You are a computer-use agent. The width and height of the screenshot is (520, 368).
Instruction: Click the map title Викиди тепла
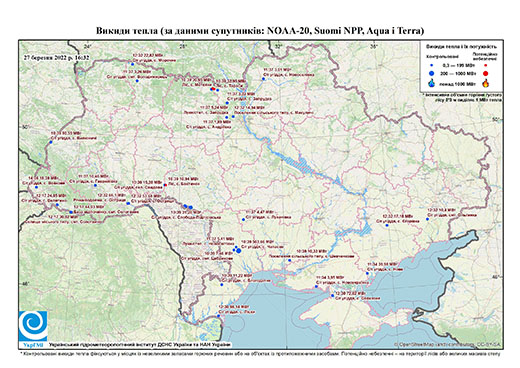(x=127, y=31)
